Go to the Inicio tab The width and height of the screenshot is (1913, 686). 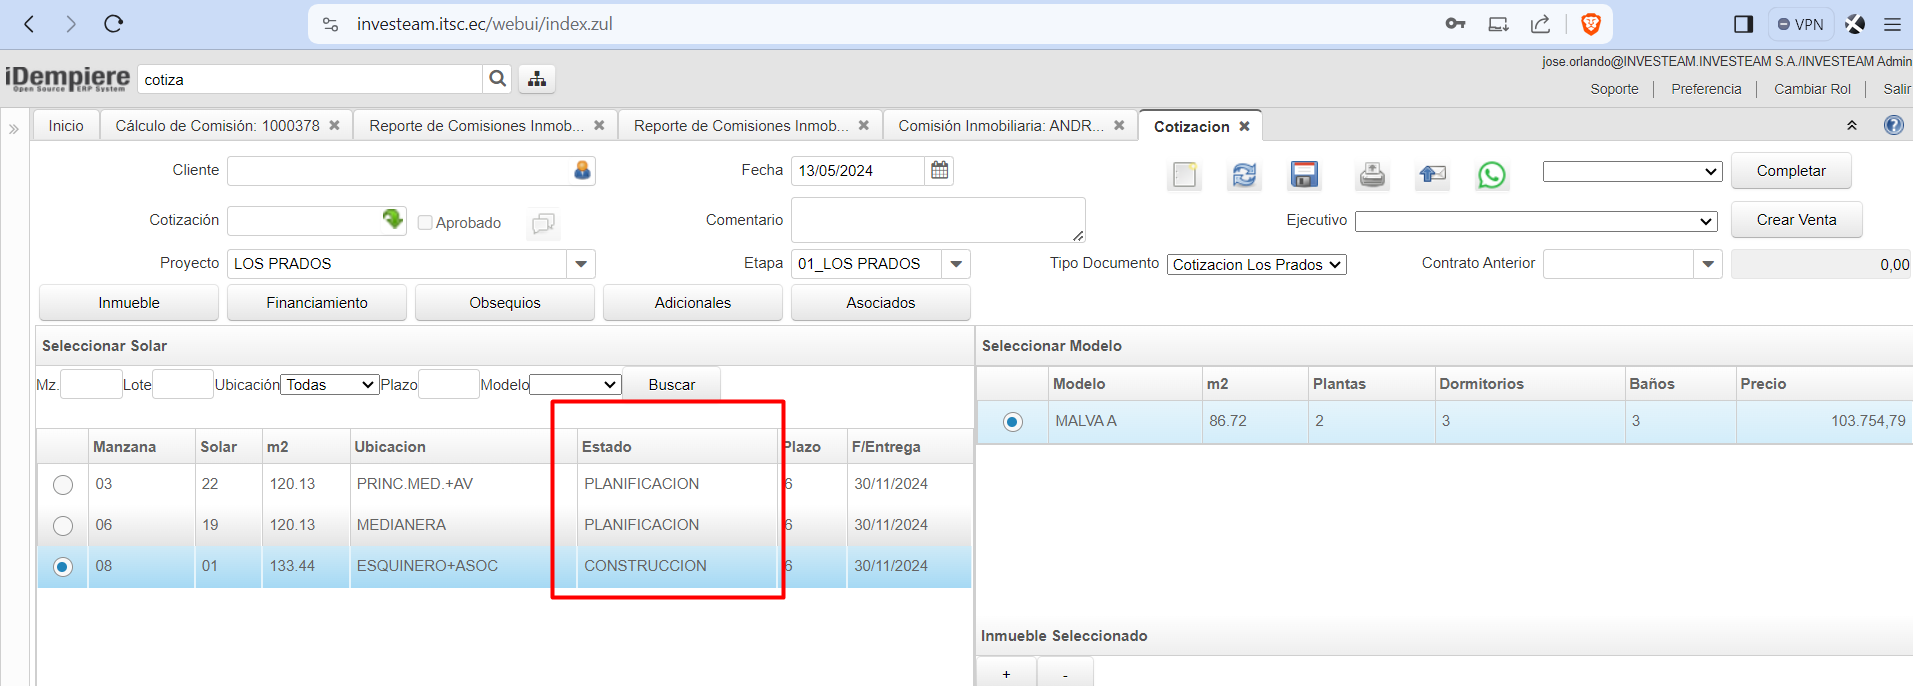66,126
